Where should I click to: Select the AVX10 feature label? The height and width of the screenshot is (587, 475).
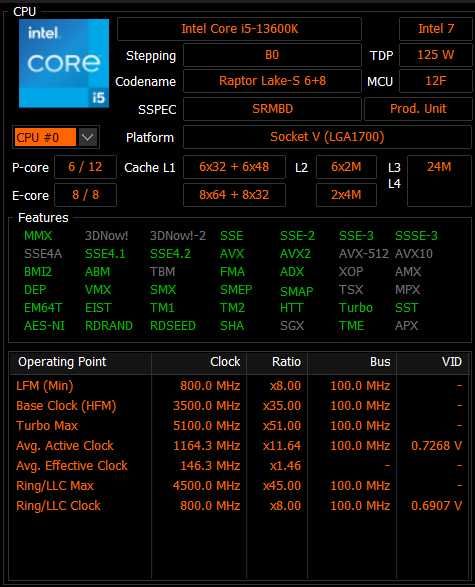click(x=414, y=254)
